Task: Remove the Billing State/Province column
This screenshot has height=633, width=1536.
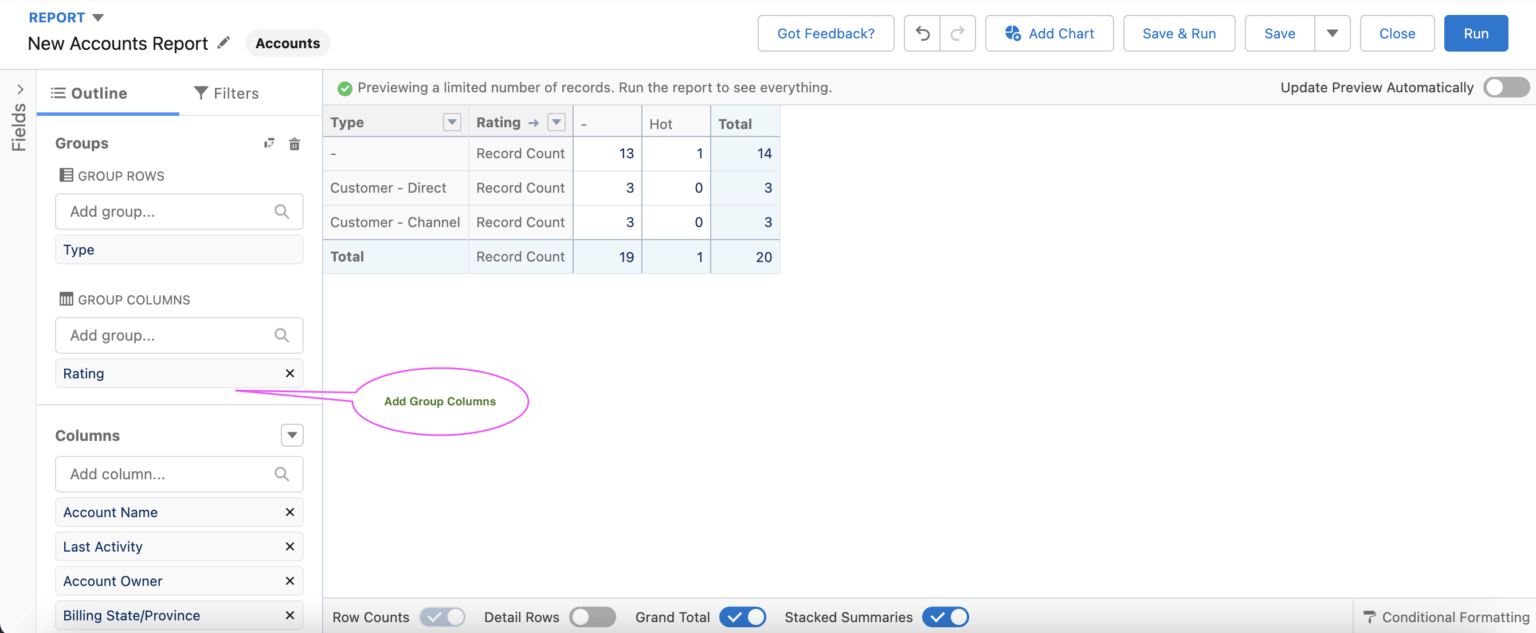Action: [289, 615]
